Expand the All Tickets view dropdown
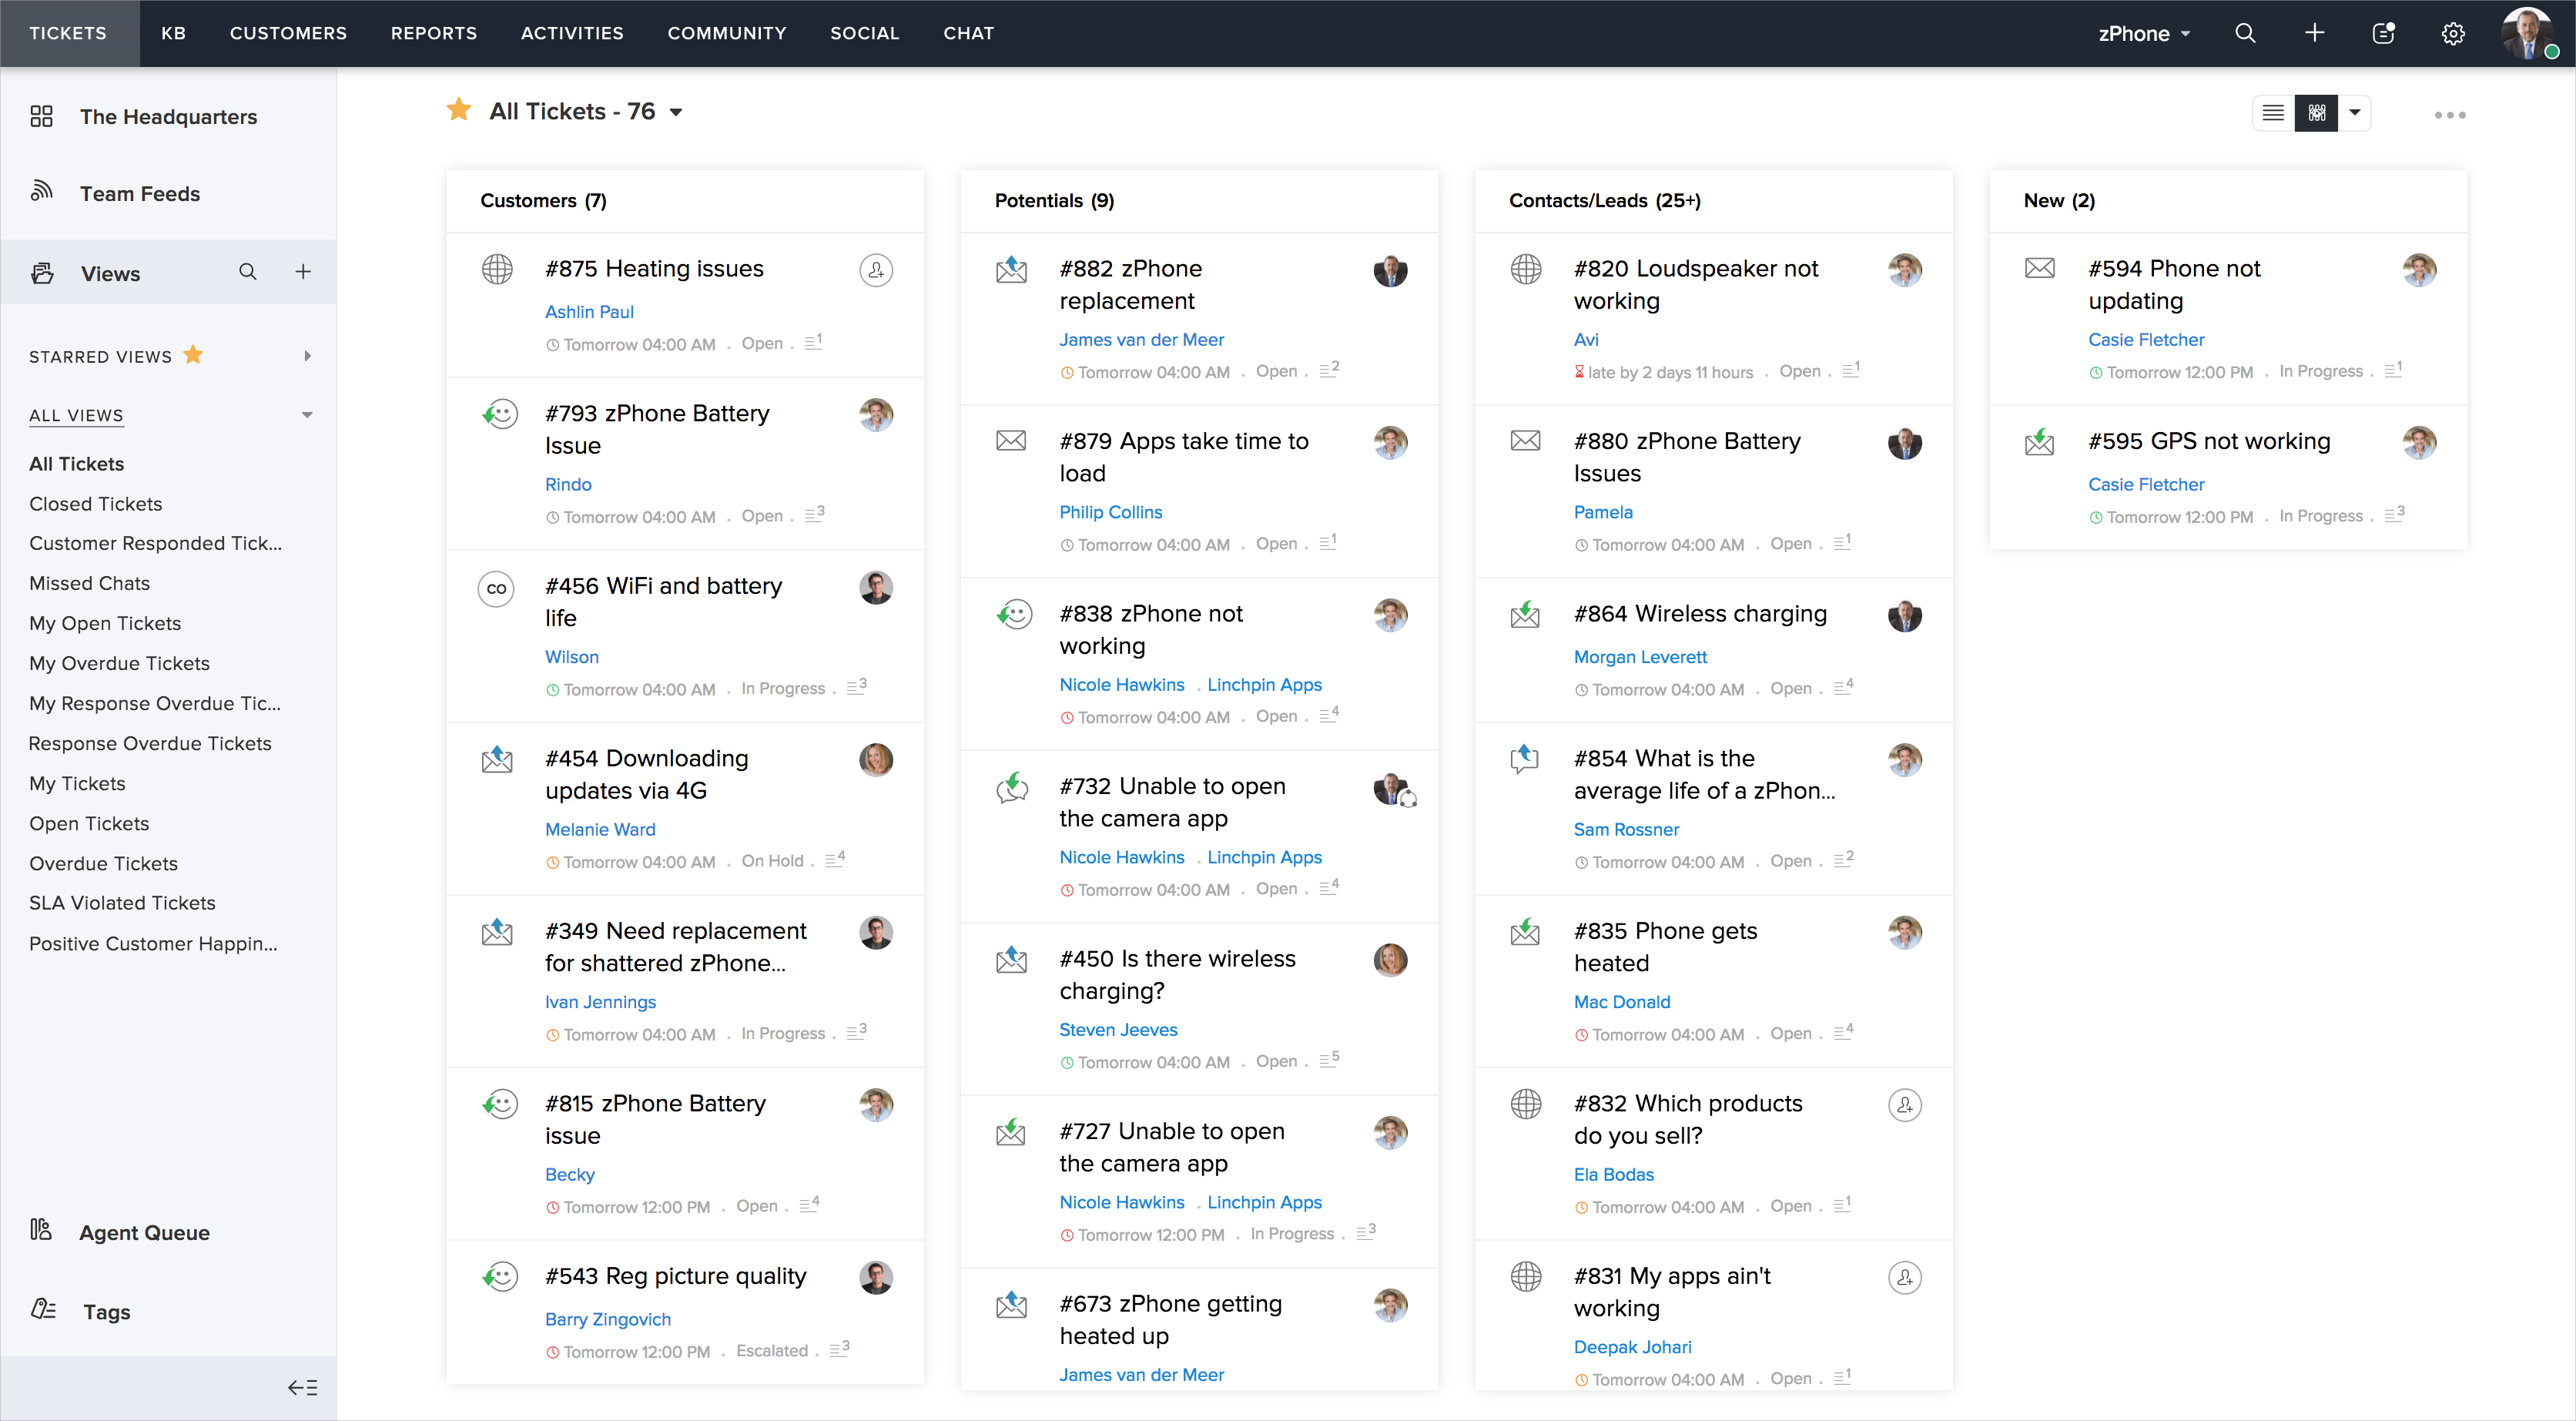Image resolution: width=2576 pixels, height=1421 pixels. point(677,112)
